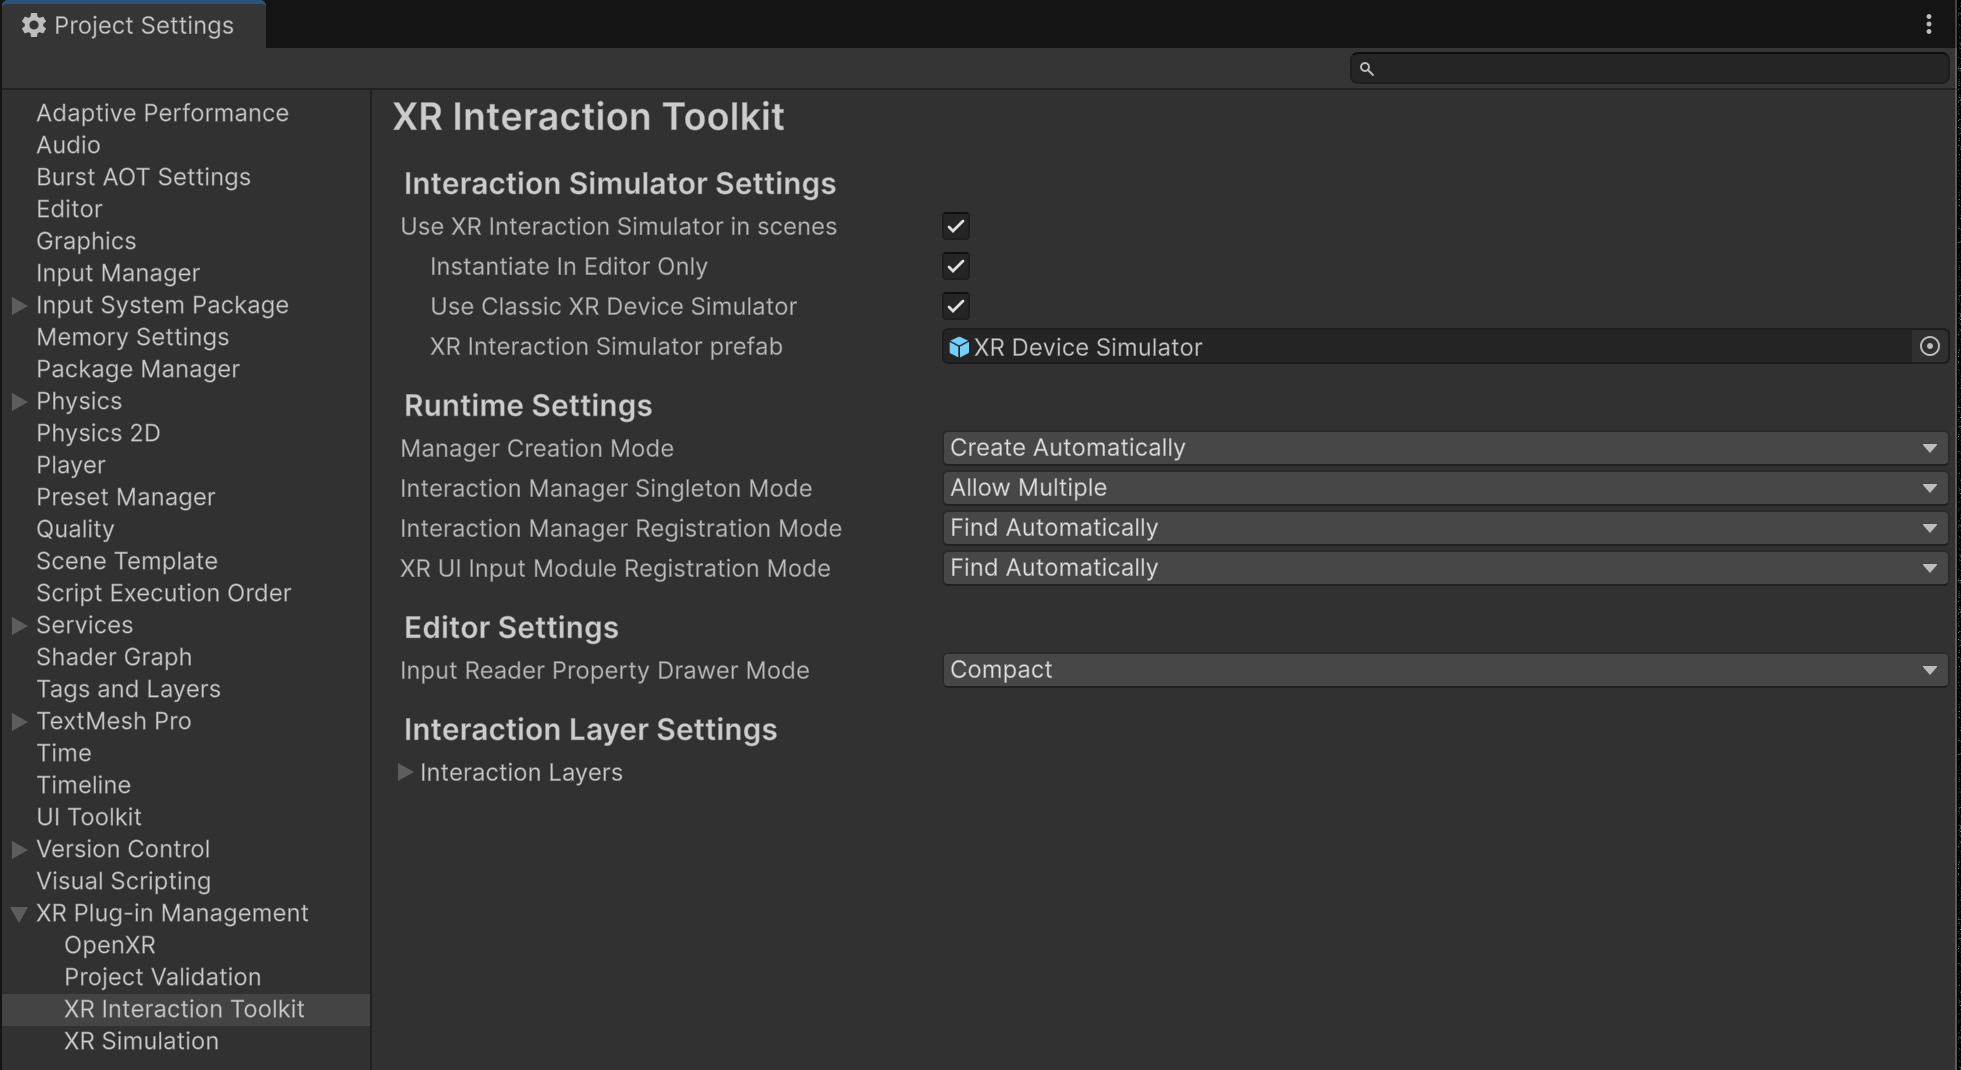Open the window options kebab menu
The width and height of the screenshot is (1961, 1070).
pos(1929,25)
